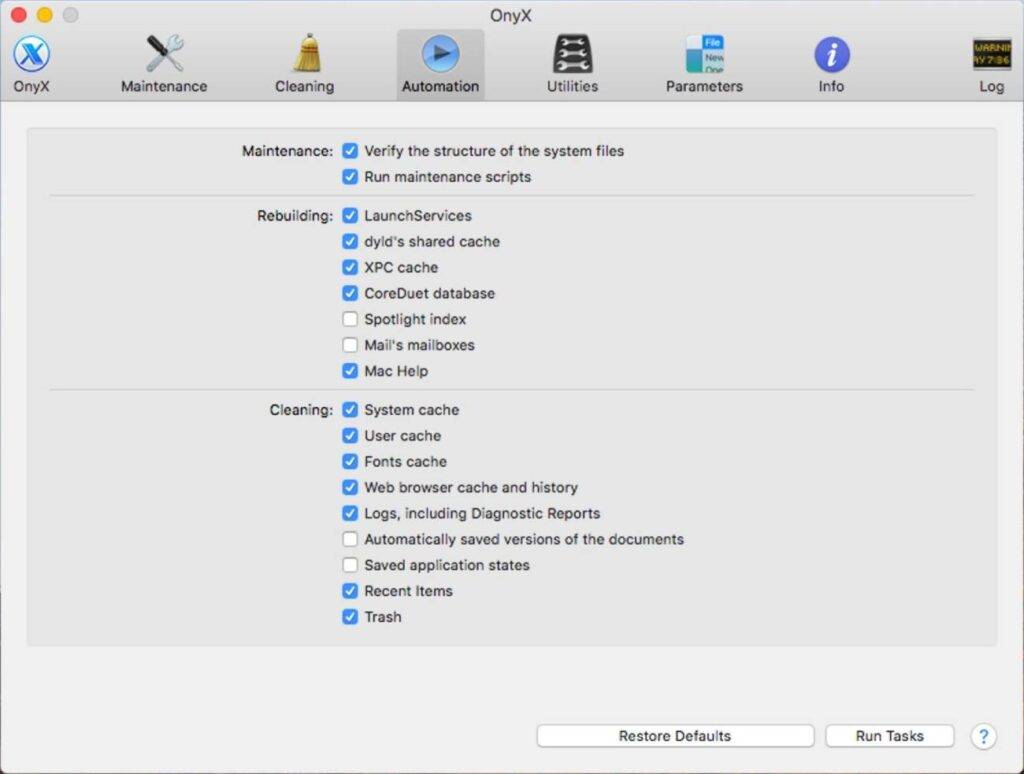Open the Info icon
The height and width of the screenshot is (774, 1024).
pyautogui.click(x=831, y=54)
